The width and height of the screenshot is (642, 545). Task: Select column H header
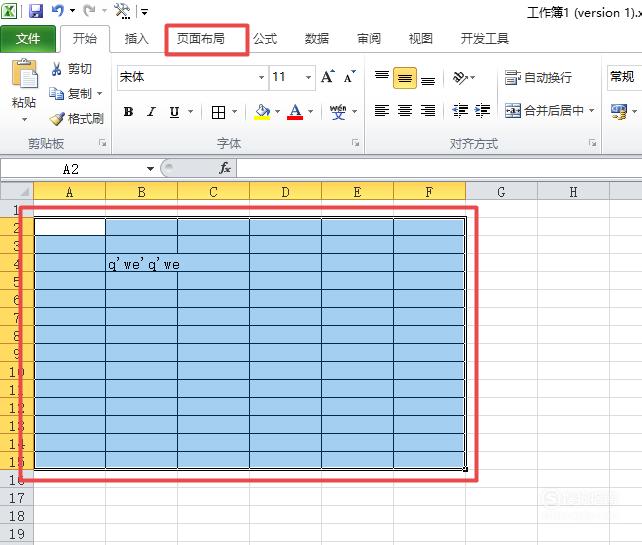573,192
